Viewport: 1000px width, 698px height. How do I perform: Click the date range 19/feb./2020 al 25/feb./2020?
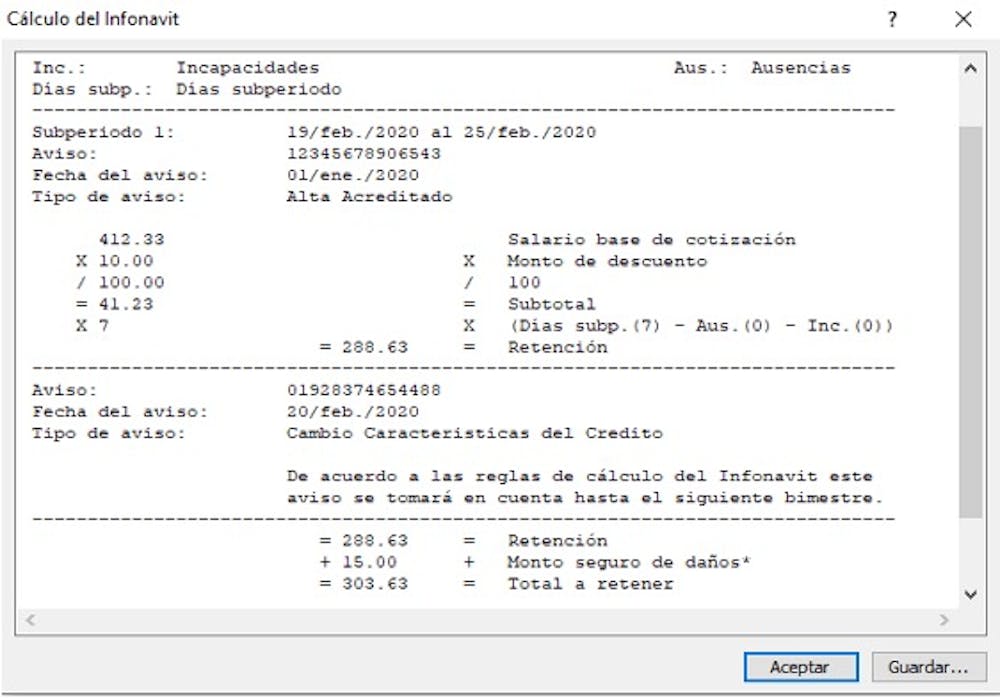tap(441, 132)
